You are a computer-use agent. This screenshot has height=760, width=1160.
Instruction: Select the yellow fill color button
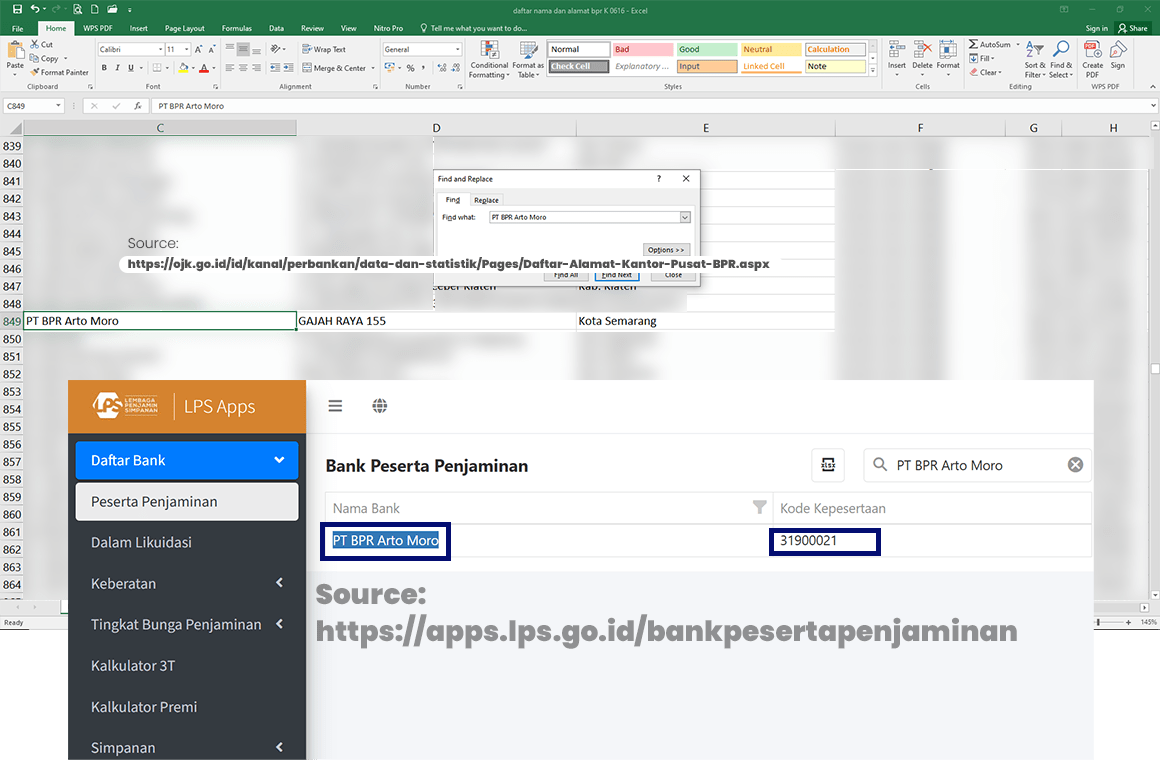(184, 68)
